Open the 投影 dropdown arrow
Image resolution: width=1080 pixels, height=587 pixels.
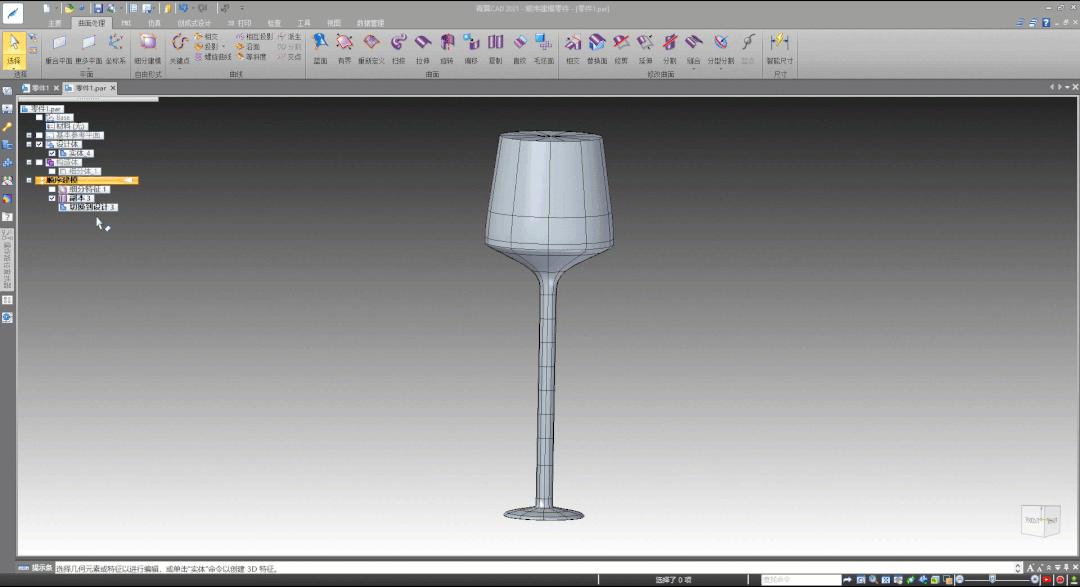(x=223, y=47)
